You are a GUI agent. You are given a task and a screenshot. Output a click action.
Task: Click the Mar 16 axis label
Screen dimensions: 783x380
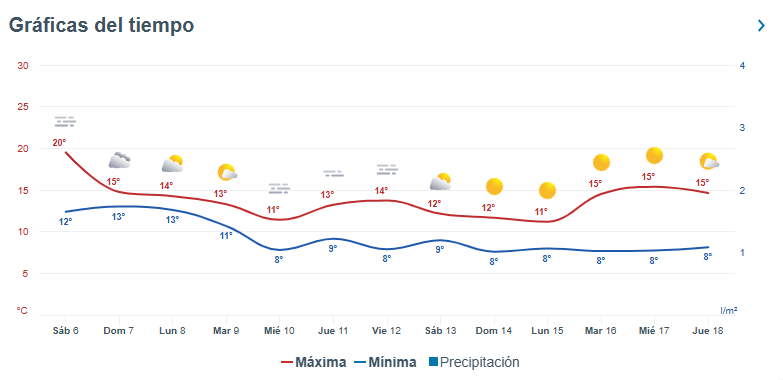coord(601,331)
